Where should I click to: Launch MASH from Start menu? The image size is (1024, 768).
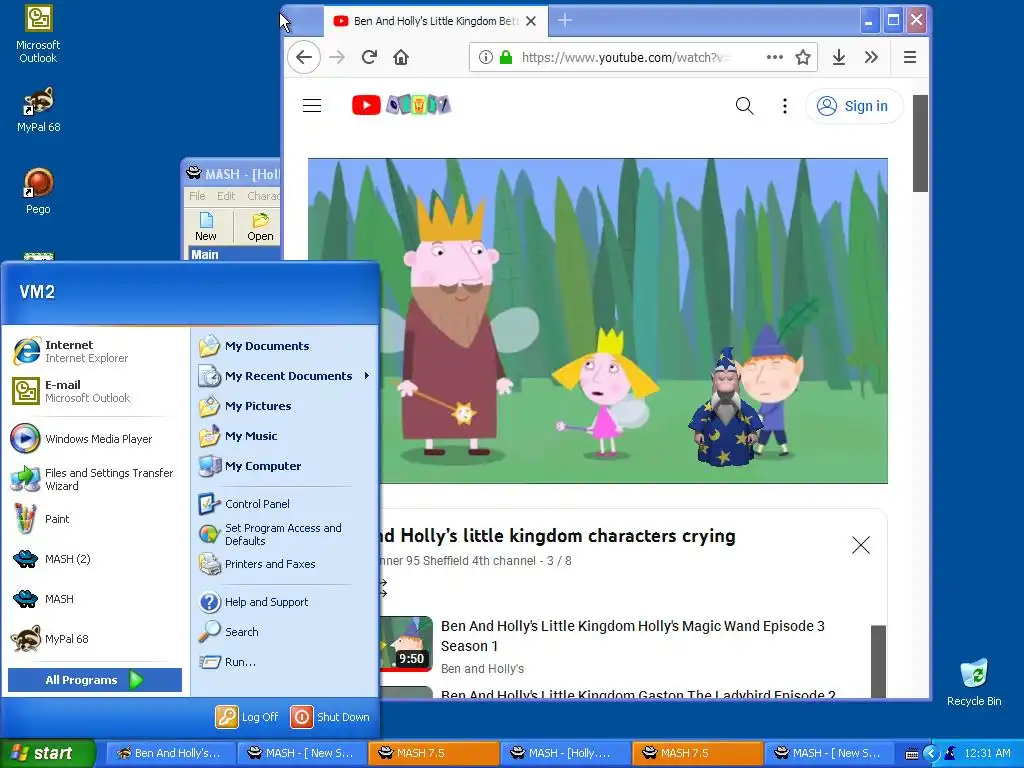tap(95, 599)
